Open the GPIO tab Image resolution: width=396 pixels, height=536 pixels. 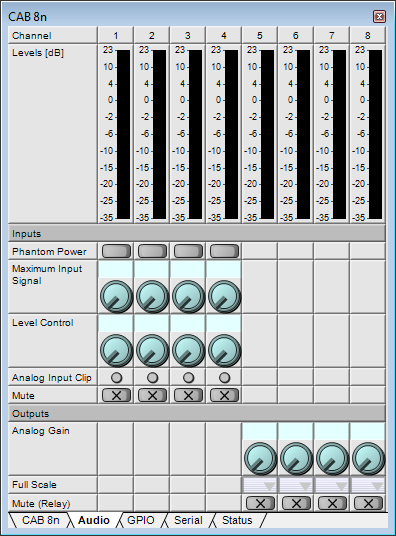pos(141,520)
